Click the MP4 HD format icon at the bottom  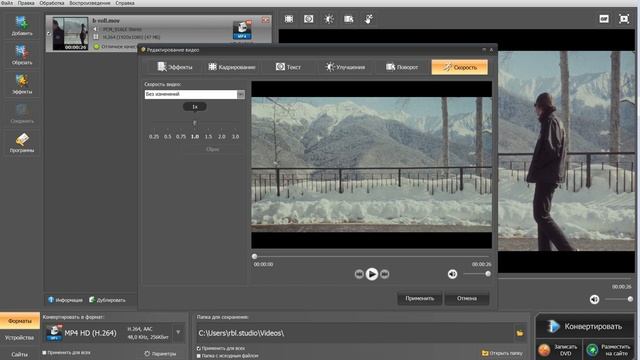(54, 333)
